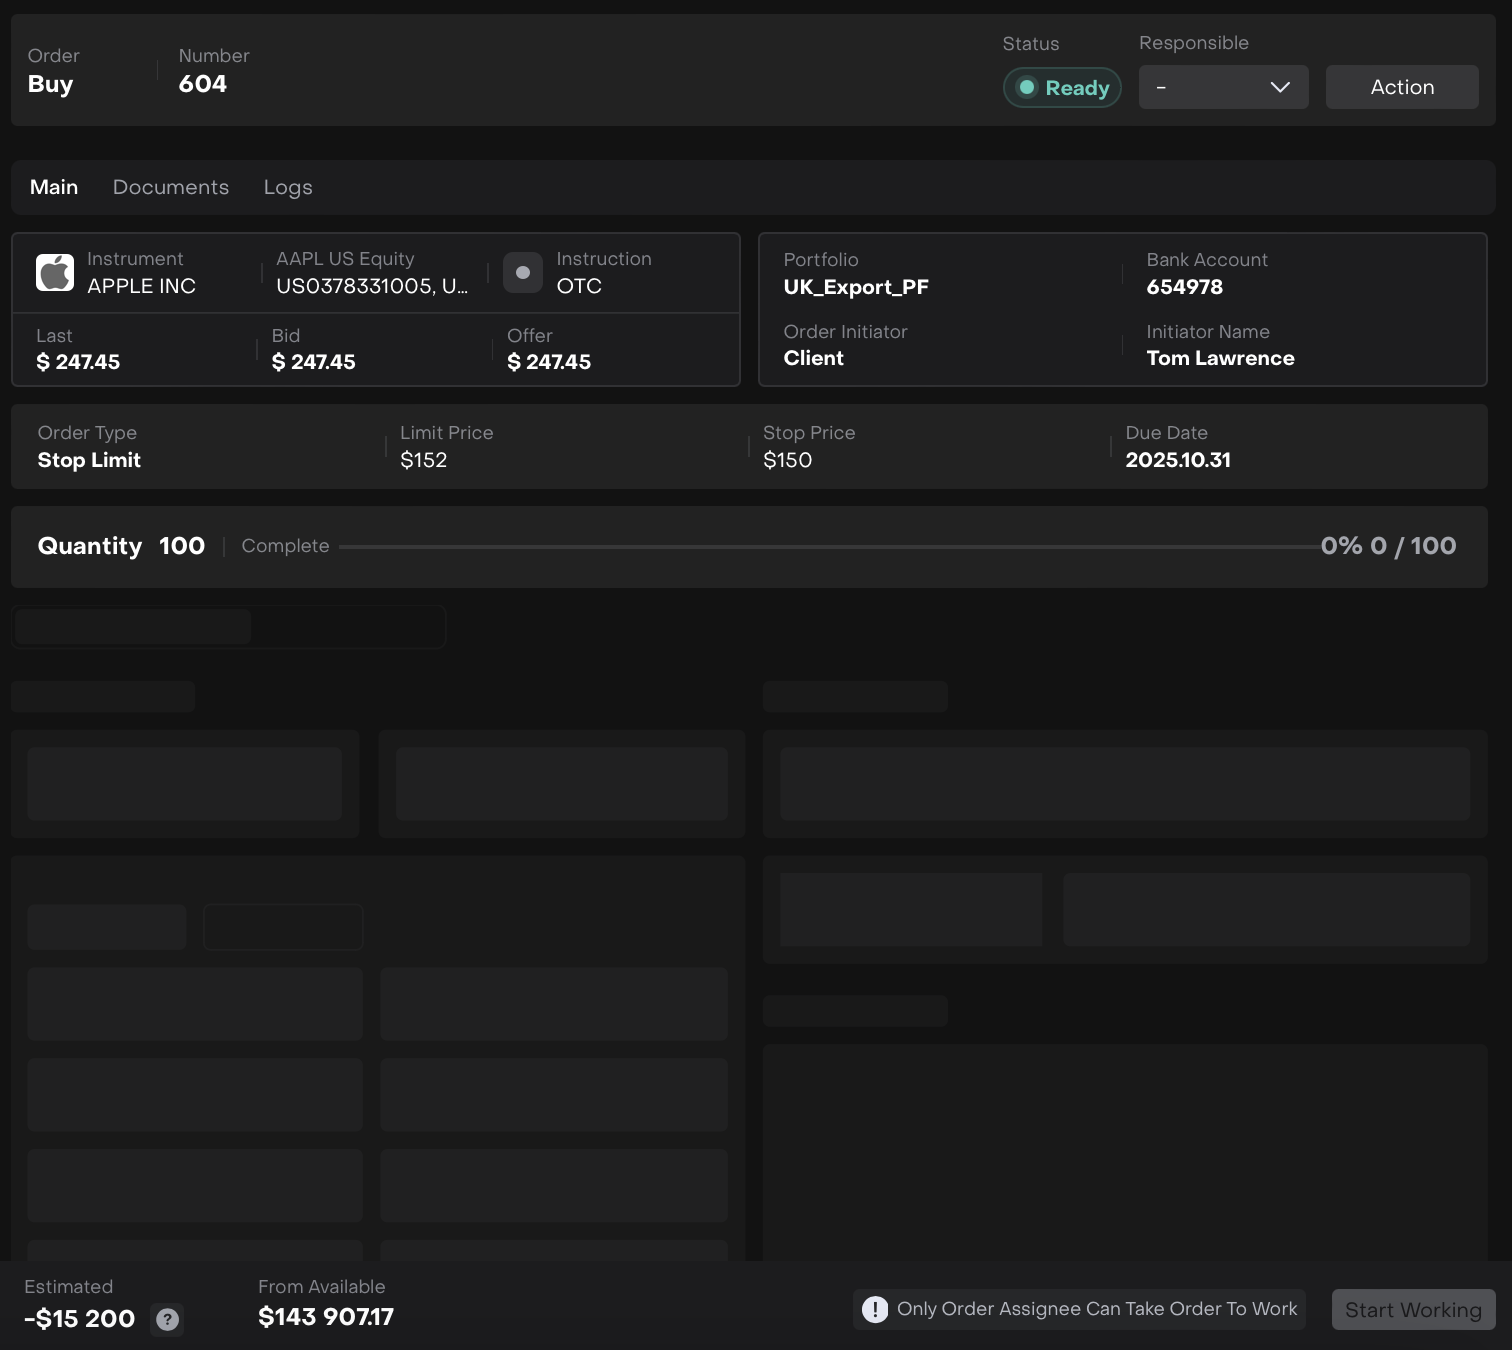
Task: Click the Apple Inc instrument logo
Action: (55, 272)
